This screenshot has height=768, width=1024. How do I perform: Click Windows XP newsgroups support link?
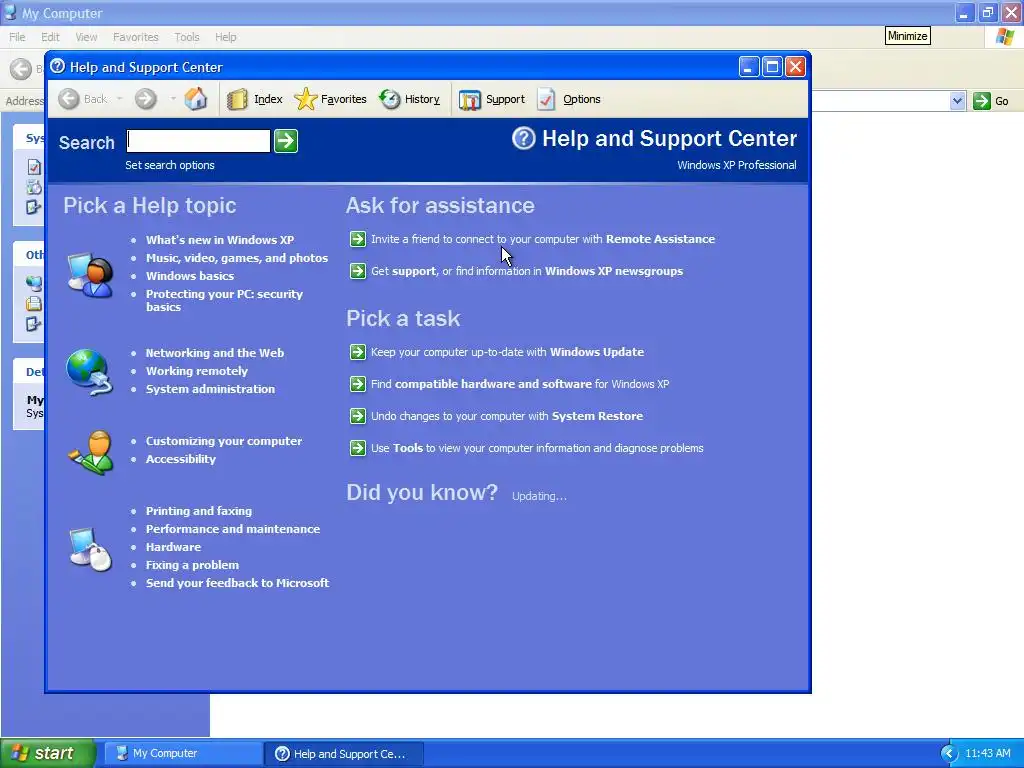[x=527, y=271]
